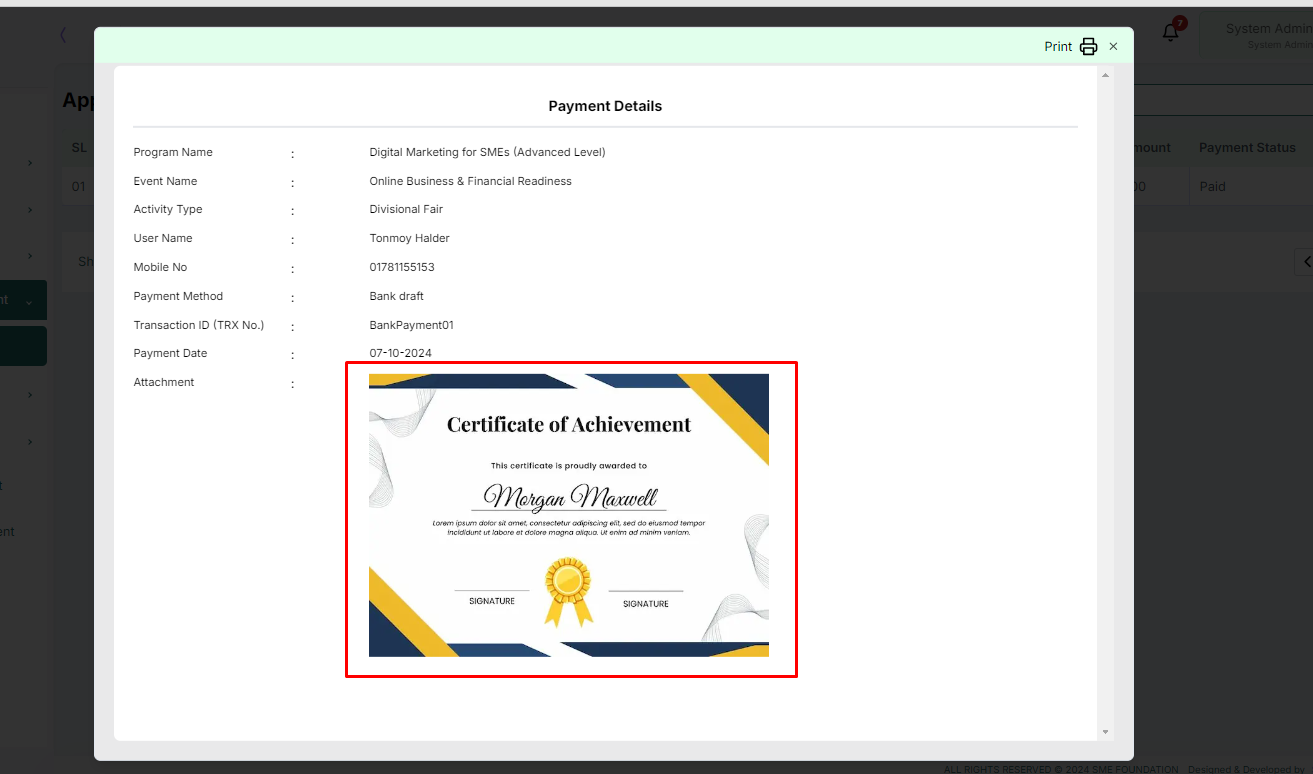Click the back chevron in top bar

click(x=63, y=35)
